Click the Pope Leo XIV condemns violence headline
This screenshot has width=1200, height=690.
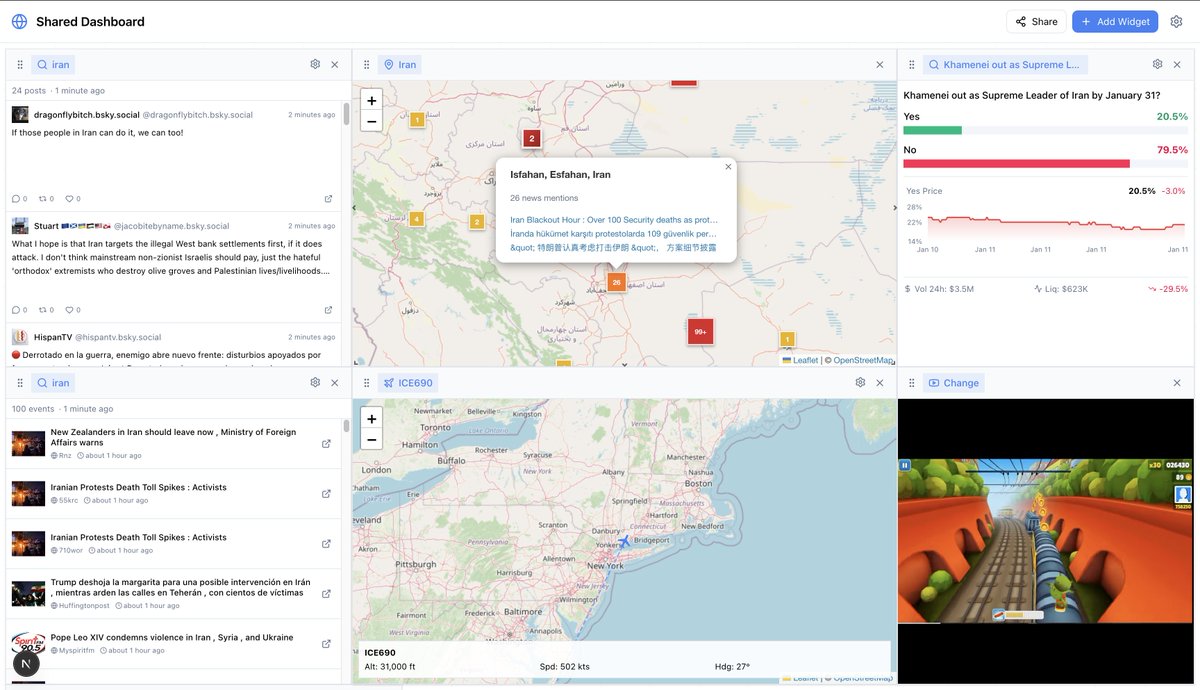pos(172,637)
